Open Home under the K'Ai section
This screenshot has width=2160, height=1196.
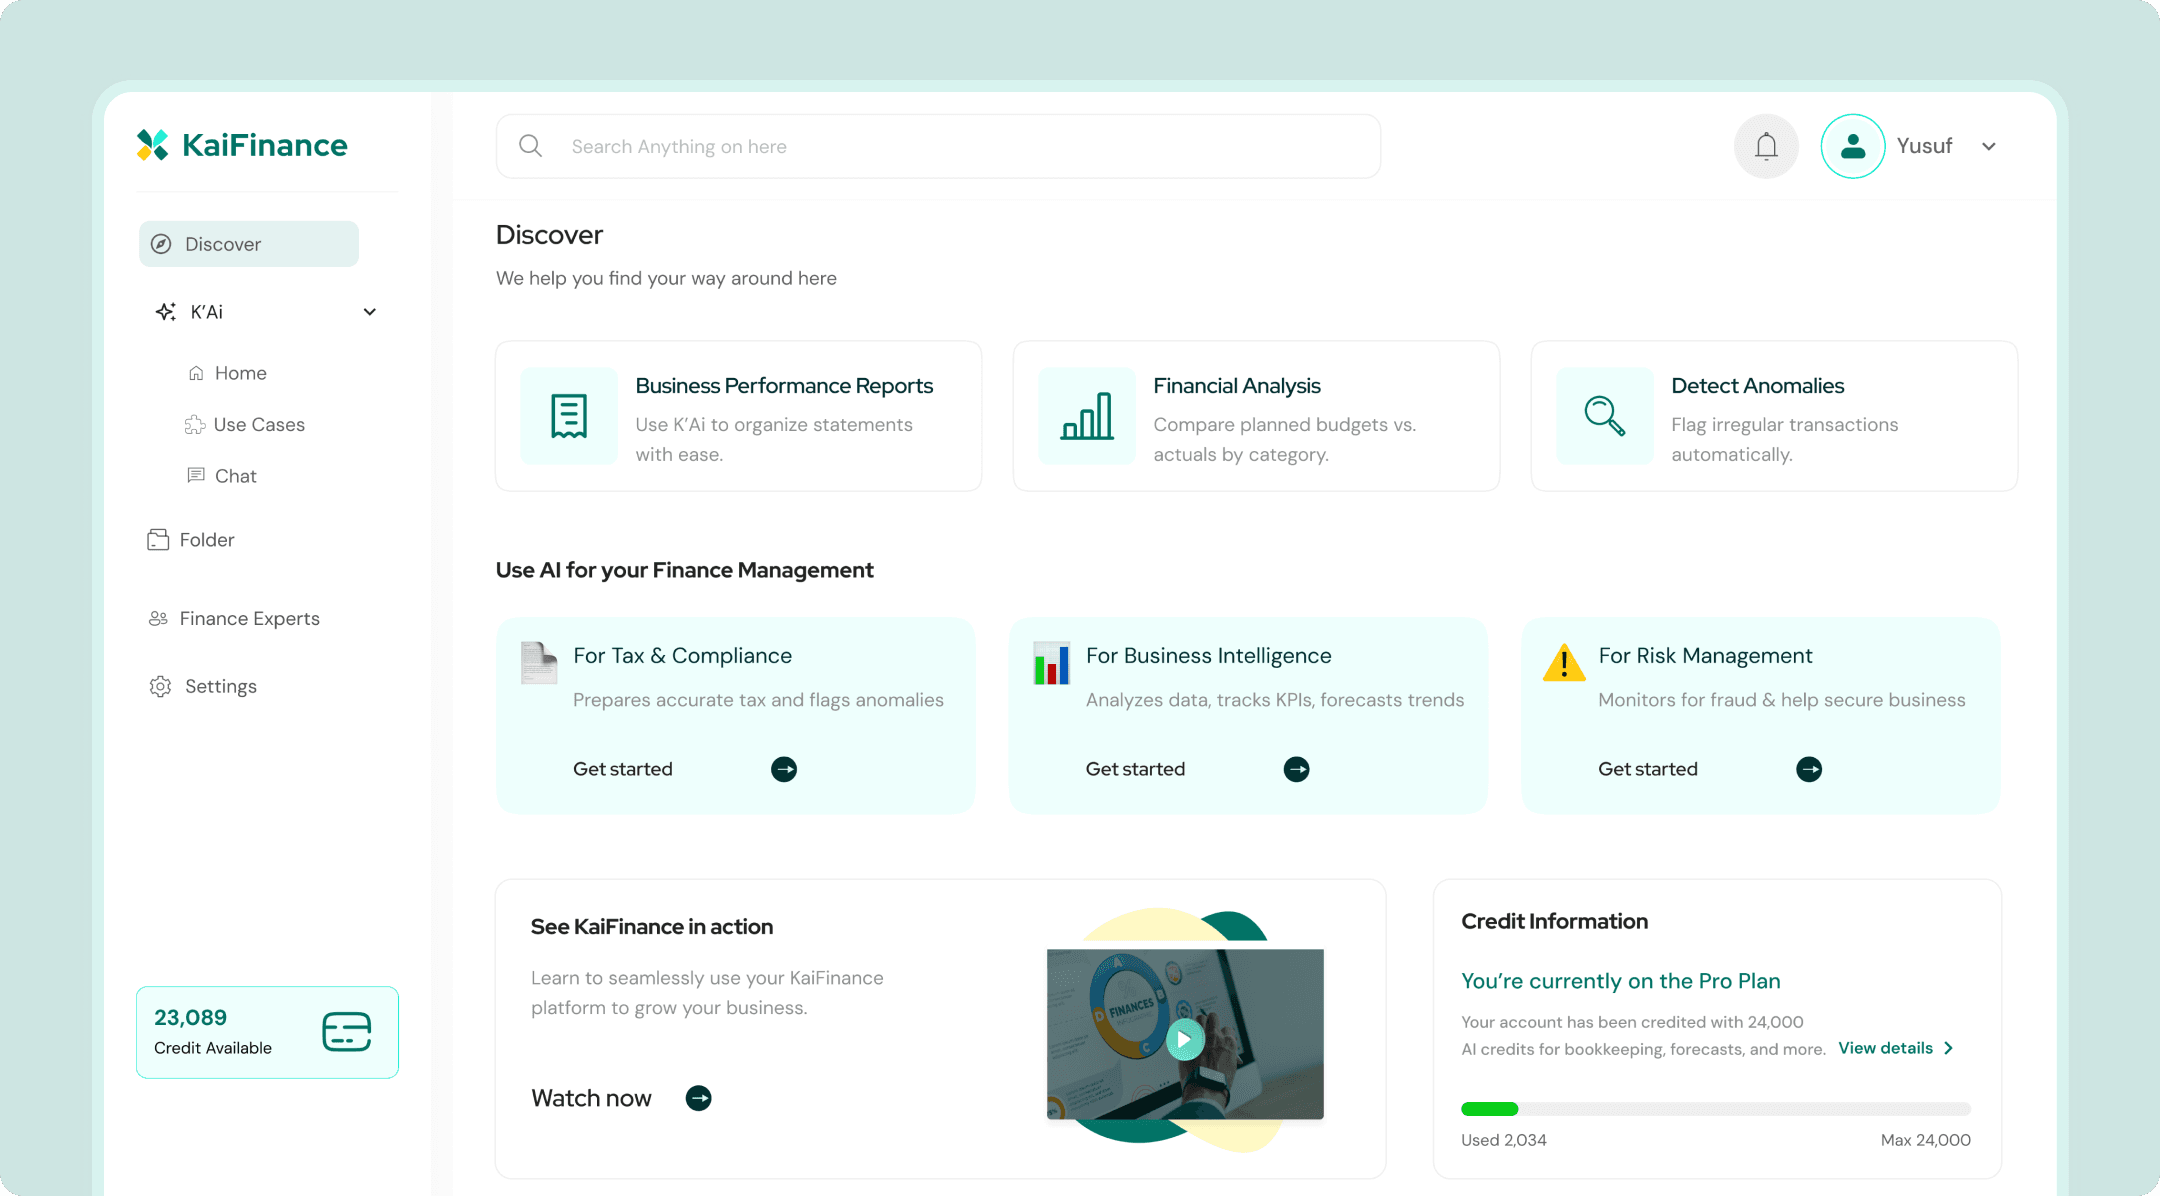point(240,372)
